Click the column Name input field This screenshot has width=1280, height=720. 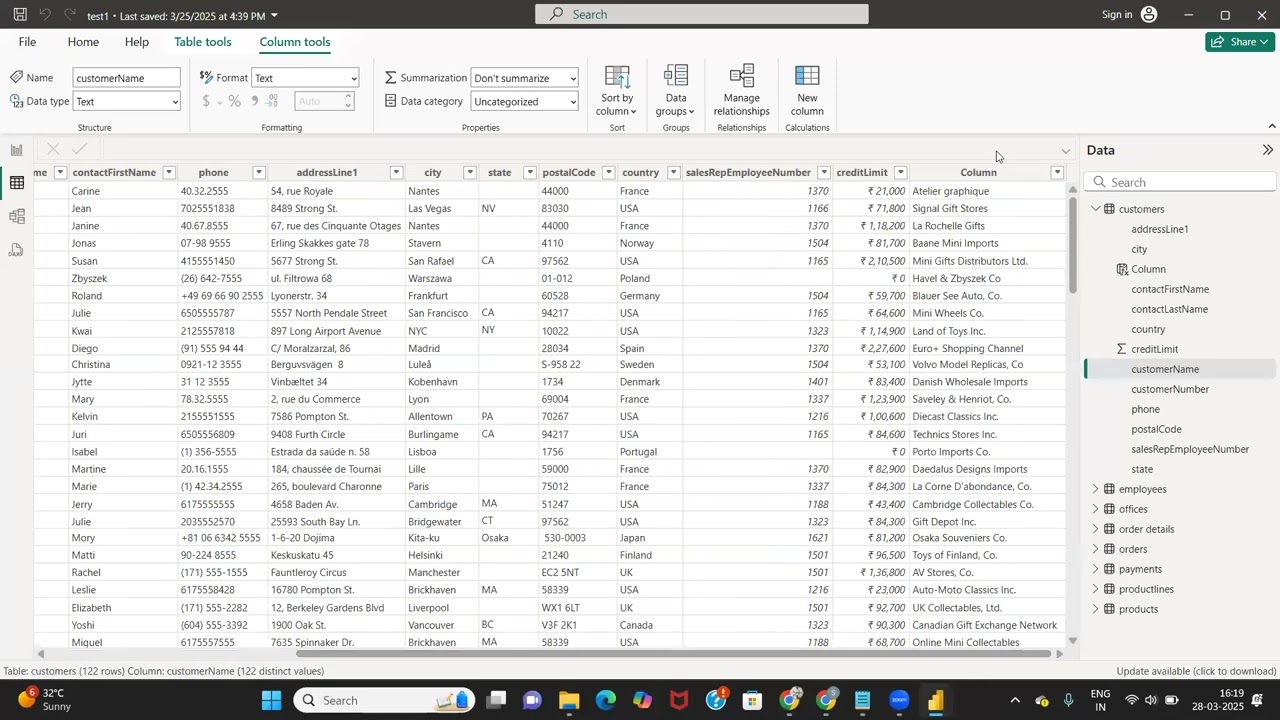(127, 78)
